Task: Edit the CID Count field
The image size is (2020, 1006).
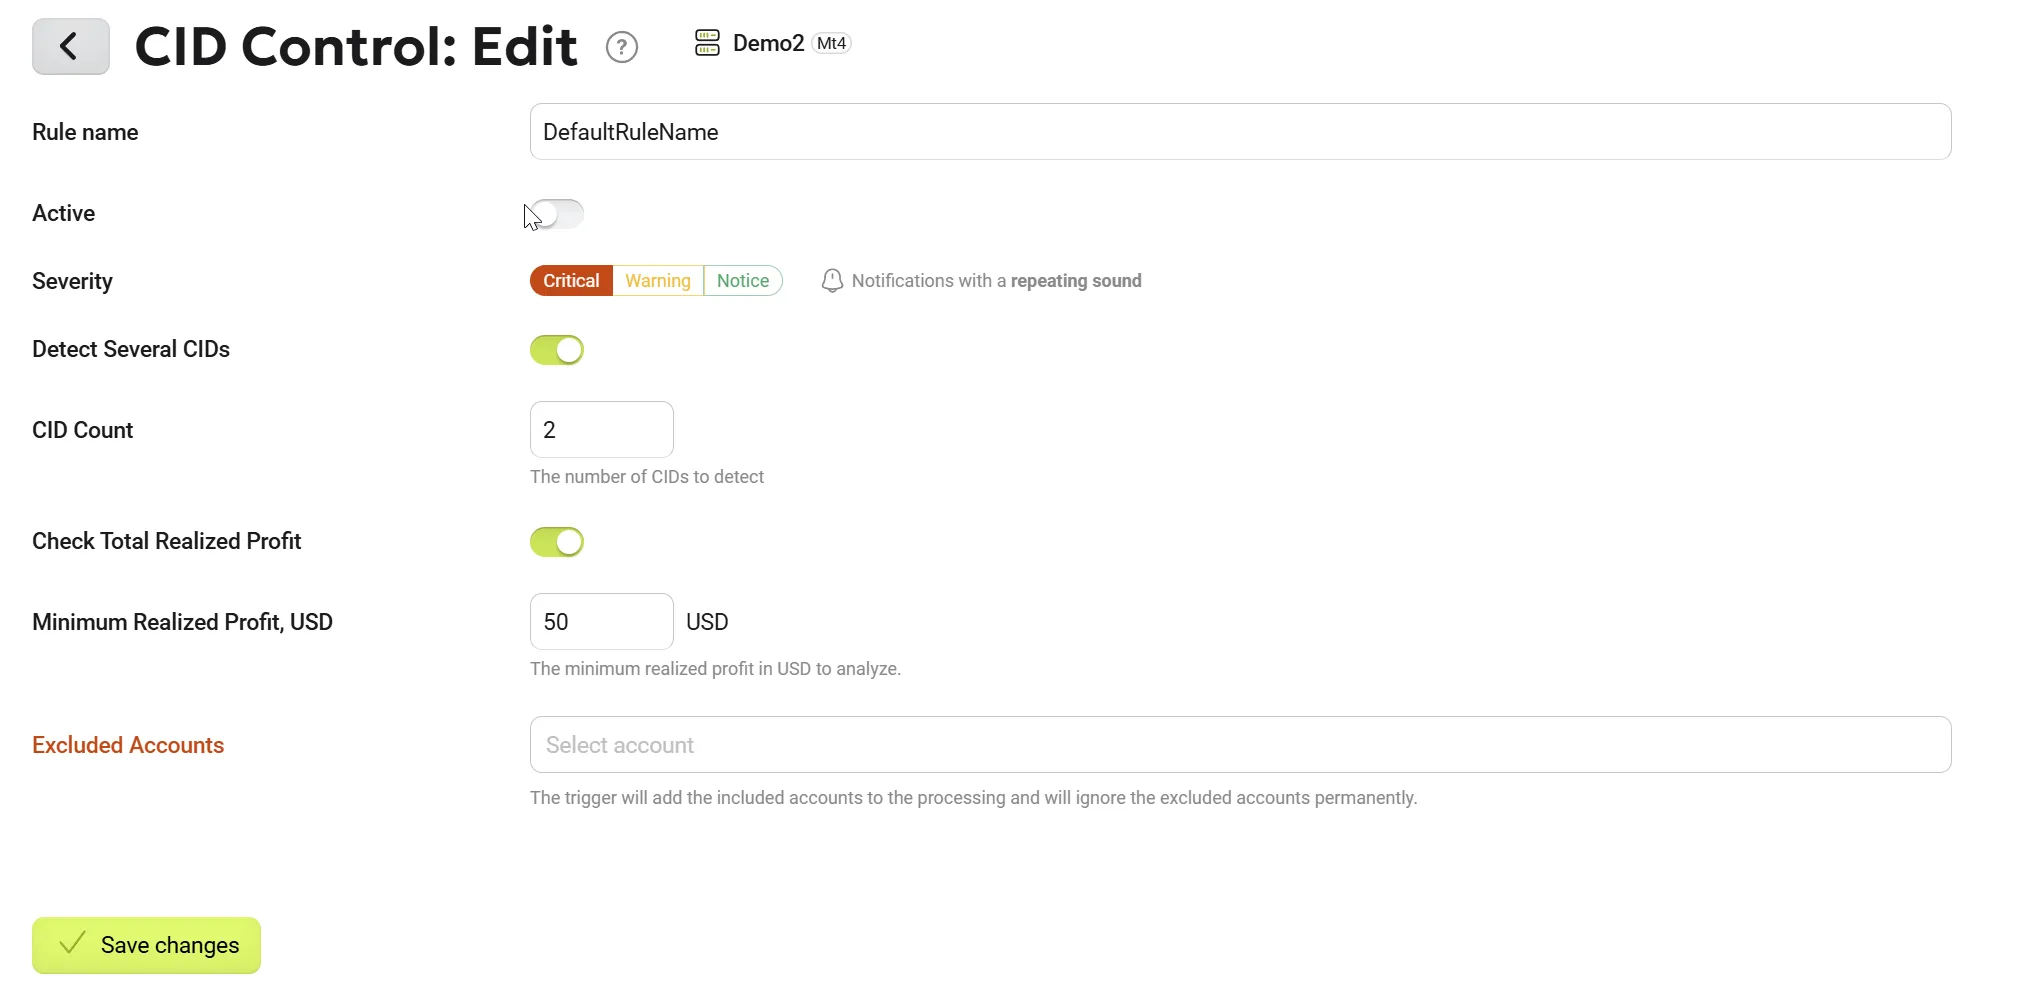Action: point(602,430)
